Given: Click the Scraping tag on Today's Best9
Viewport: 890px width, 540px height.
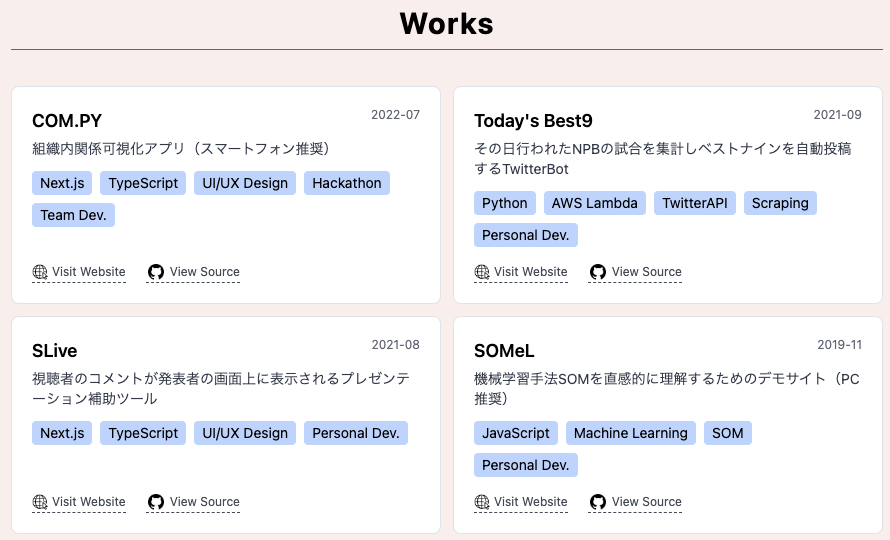Looking at the screenshot, I should [x=780, y=203].
